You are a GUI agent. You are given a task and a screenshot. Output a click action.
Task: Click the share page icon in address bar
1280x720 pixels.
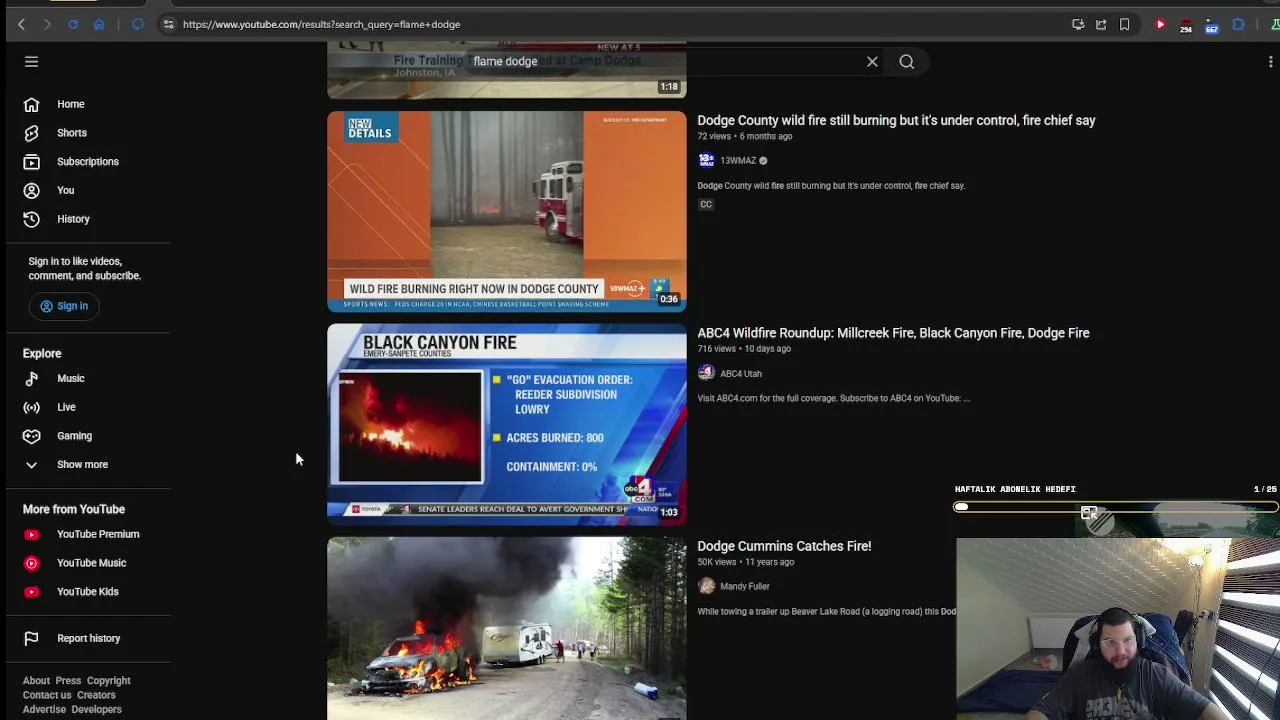(1101, 24)
